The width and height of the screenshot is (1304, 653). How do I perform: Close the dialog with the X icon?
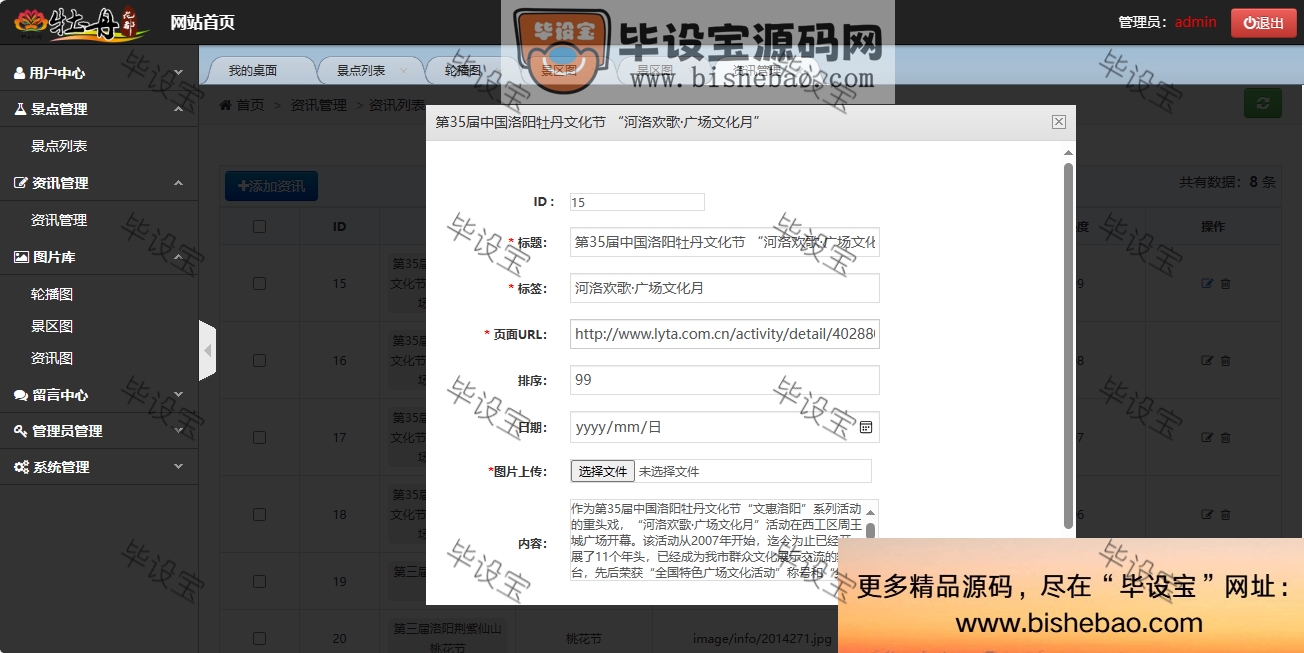pyautogui.click(x=1059, y=122)
